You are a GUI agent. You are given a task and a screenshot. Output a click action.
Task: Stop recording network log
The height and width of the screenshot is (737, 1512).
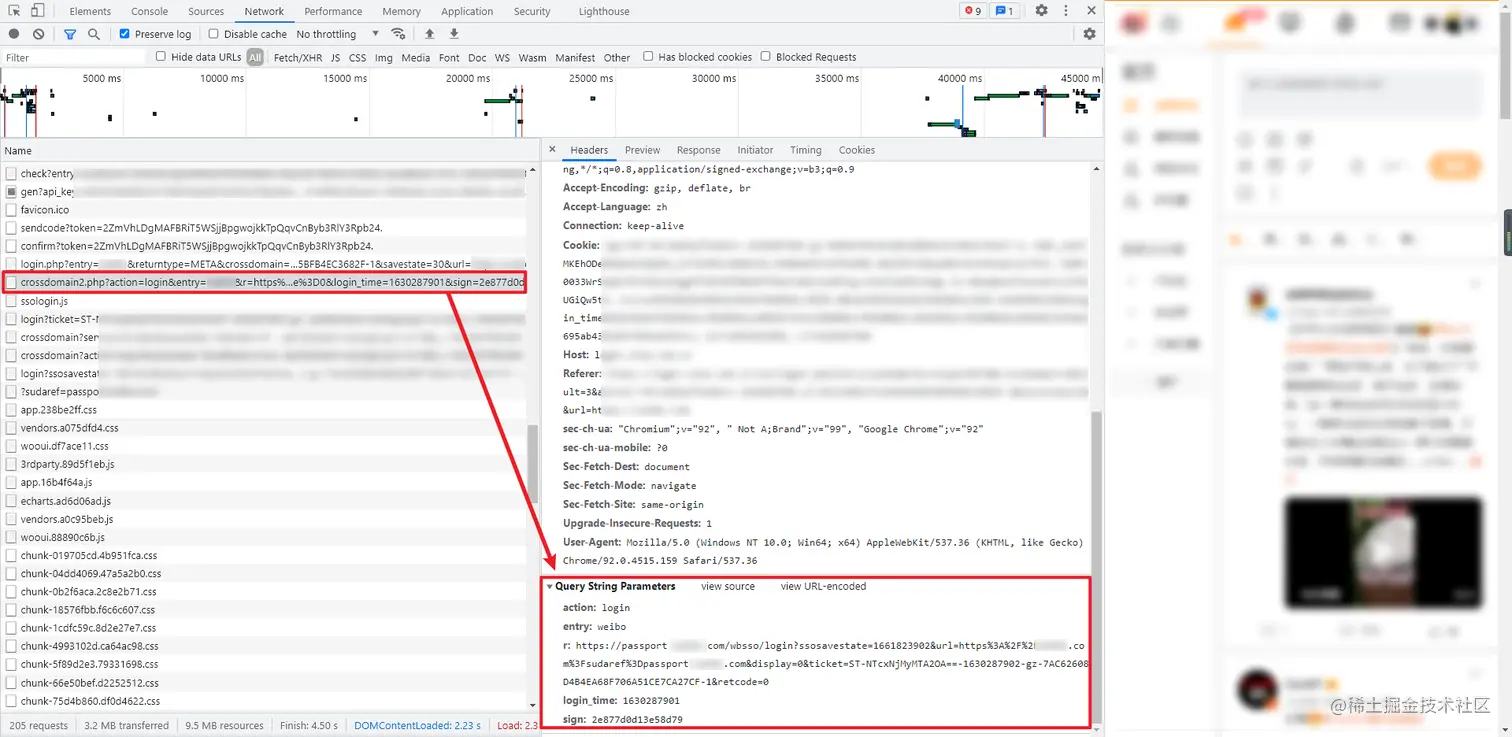tap(14, 34)
